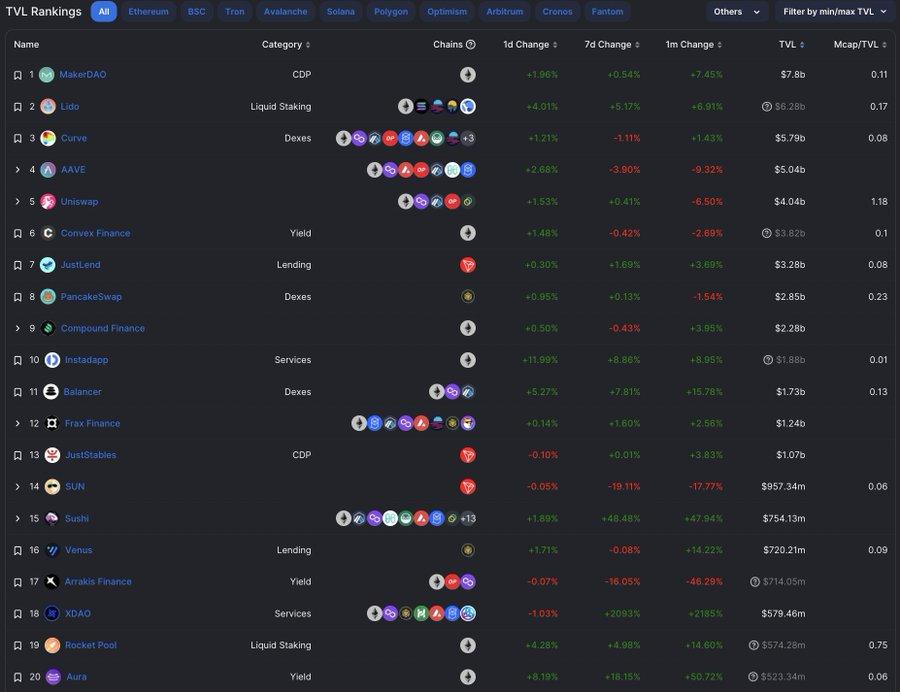Open the Balancer protocol link

click(83, 392)
